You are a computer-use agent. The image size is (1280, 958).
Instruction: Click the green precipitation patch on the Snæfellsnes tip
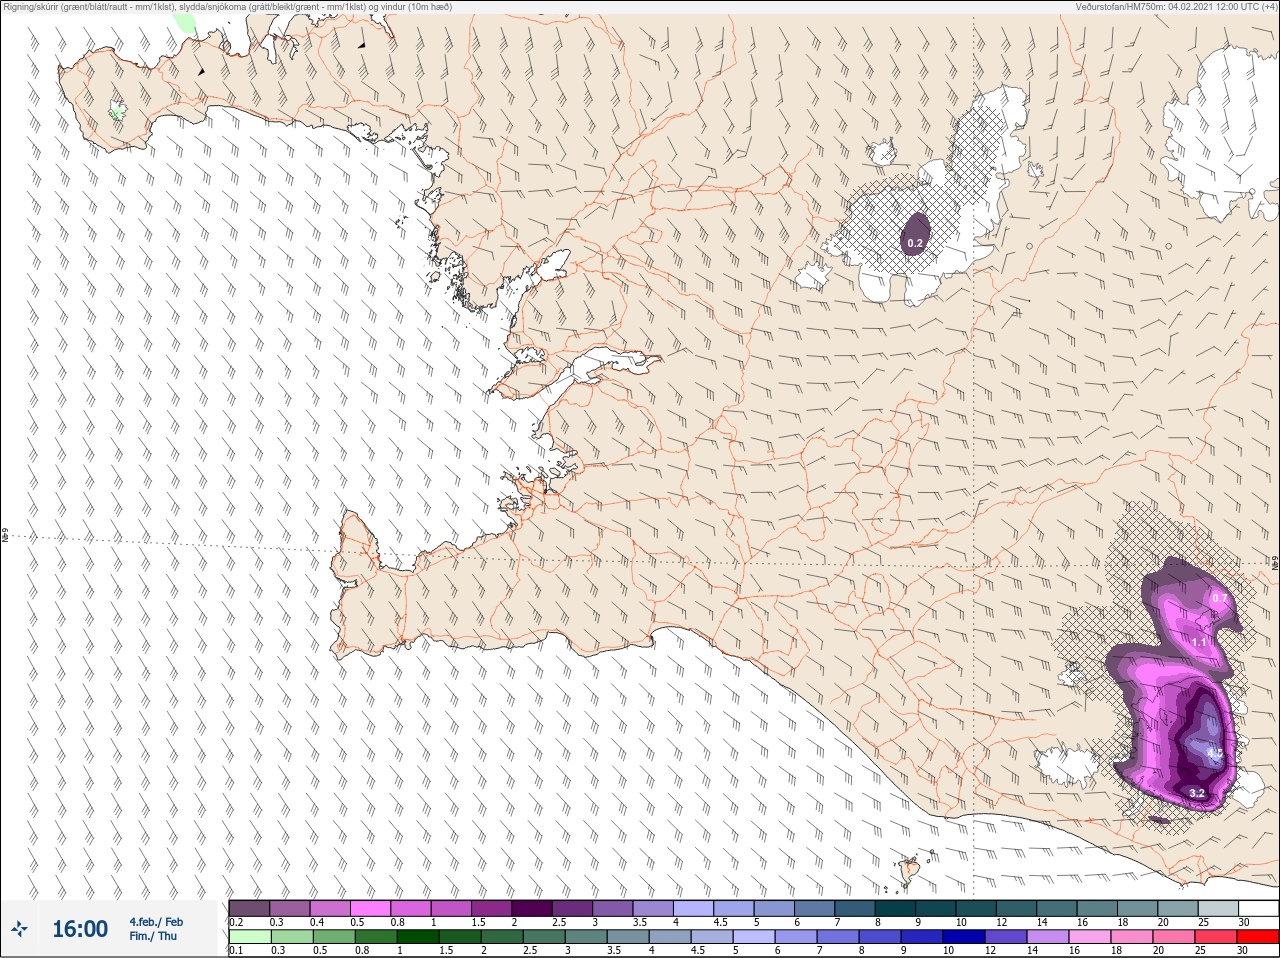point(117,111)
